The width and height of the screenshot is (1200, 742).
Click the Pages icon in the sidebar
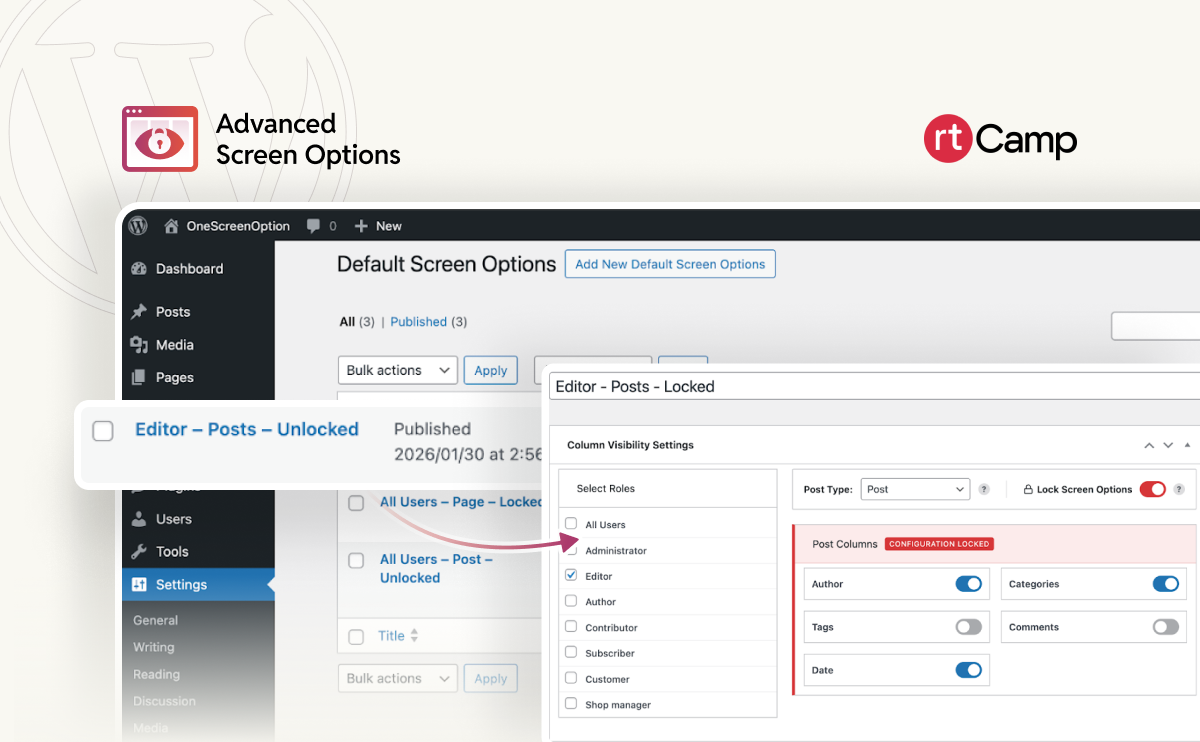click(x=141, y=377)
